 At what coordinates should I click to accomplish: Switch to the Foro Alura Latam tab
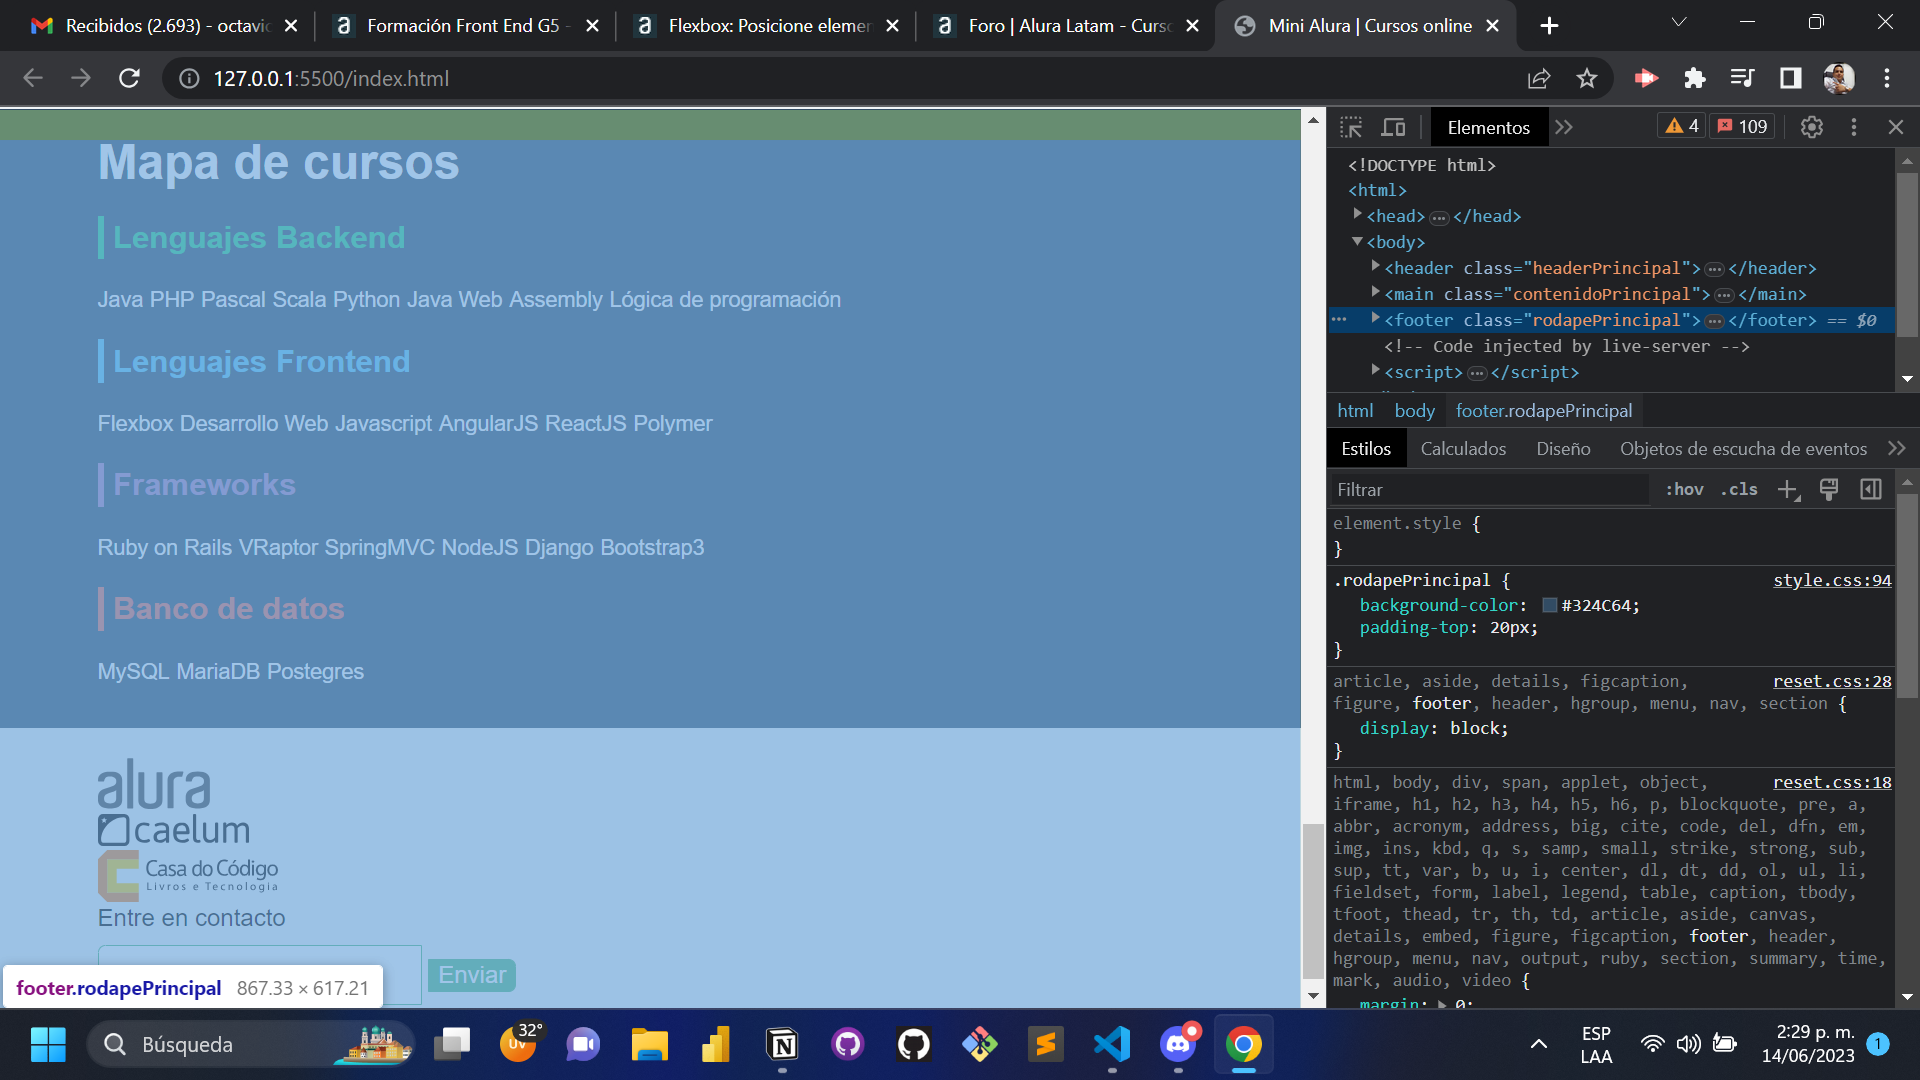[x=1067, y=26]
